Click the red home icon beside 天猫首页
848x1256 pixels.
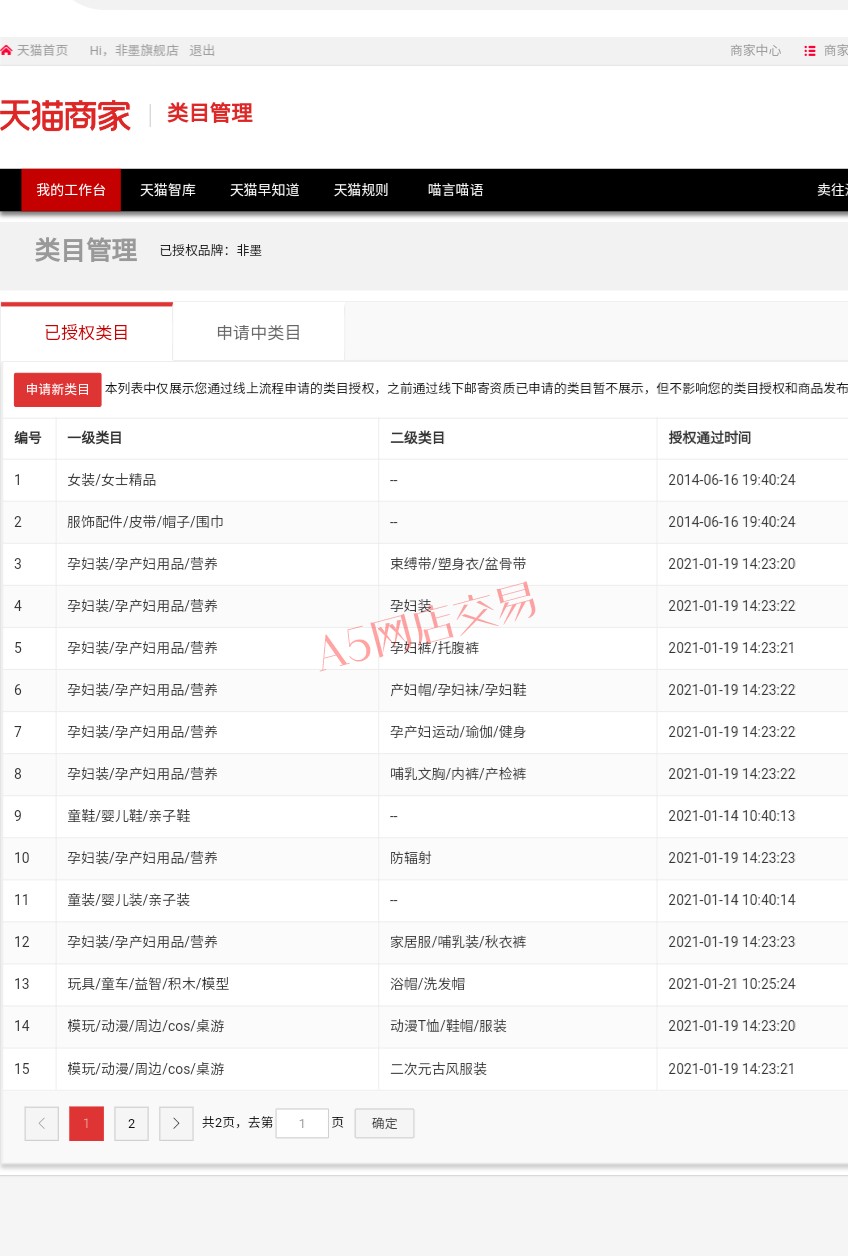pyautogui.click(x=6, y=51)
